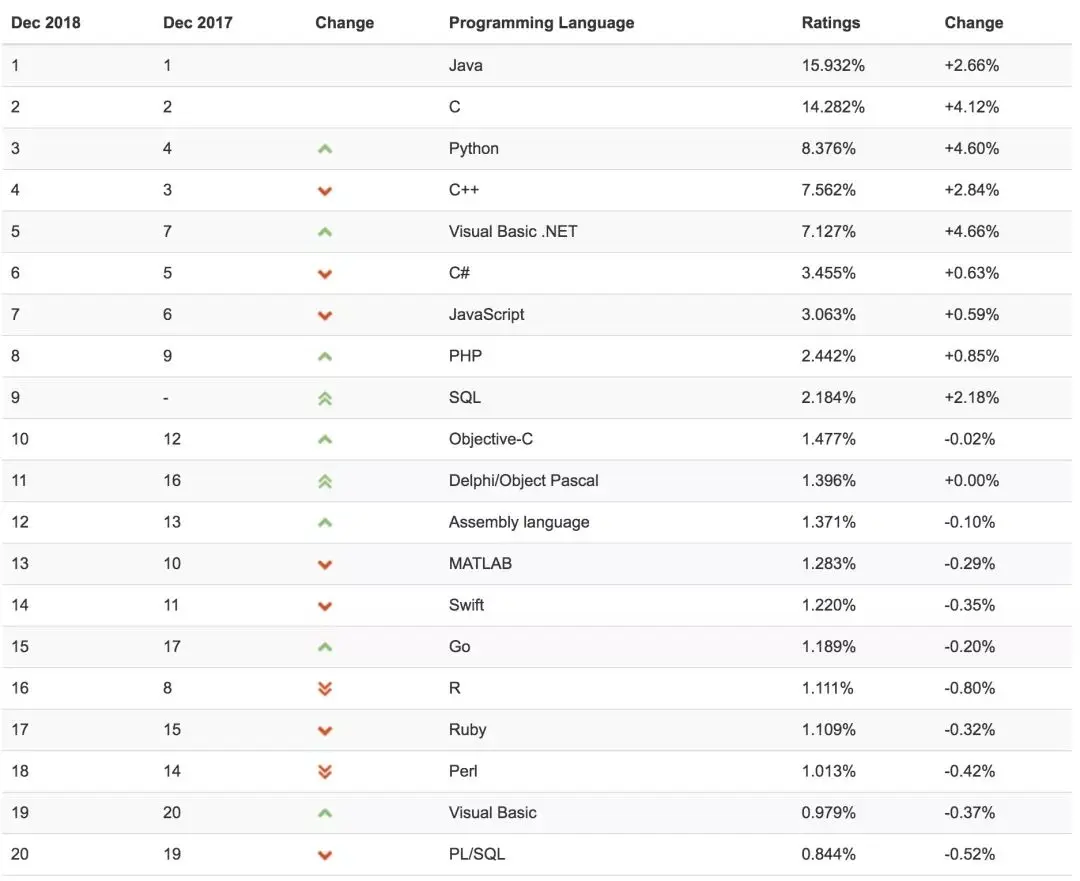Click the green up arrow beside Python
The width and height of the screenshot is (1080, 881).
(x=325, y=149)
